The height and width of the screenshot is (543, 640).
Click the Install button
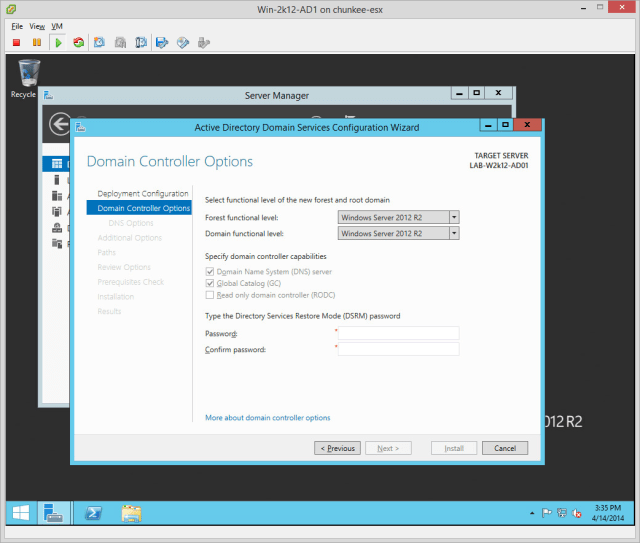tap(454, 448)
